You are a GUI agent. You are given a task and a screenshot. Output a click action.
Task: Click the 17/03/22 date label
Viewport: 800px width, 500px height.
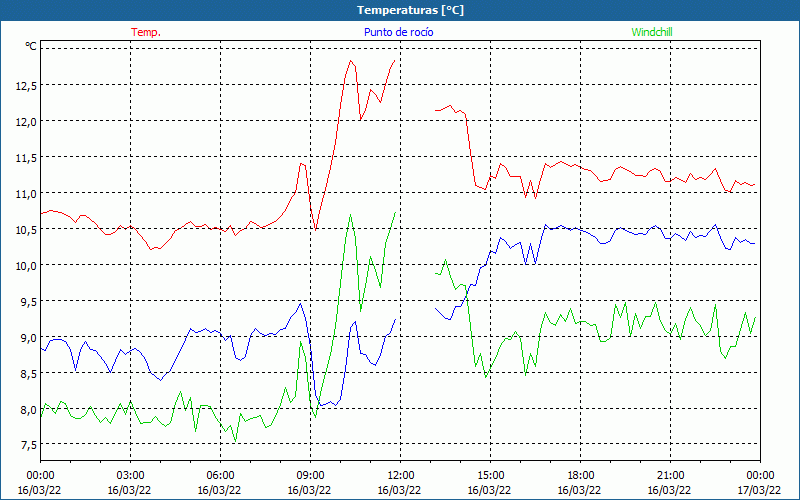point(759,490)
